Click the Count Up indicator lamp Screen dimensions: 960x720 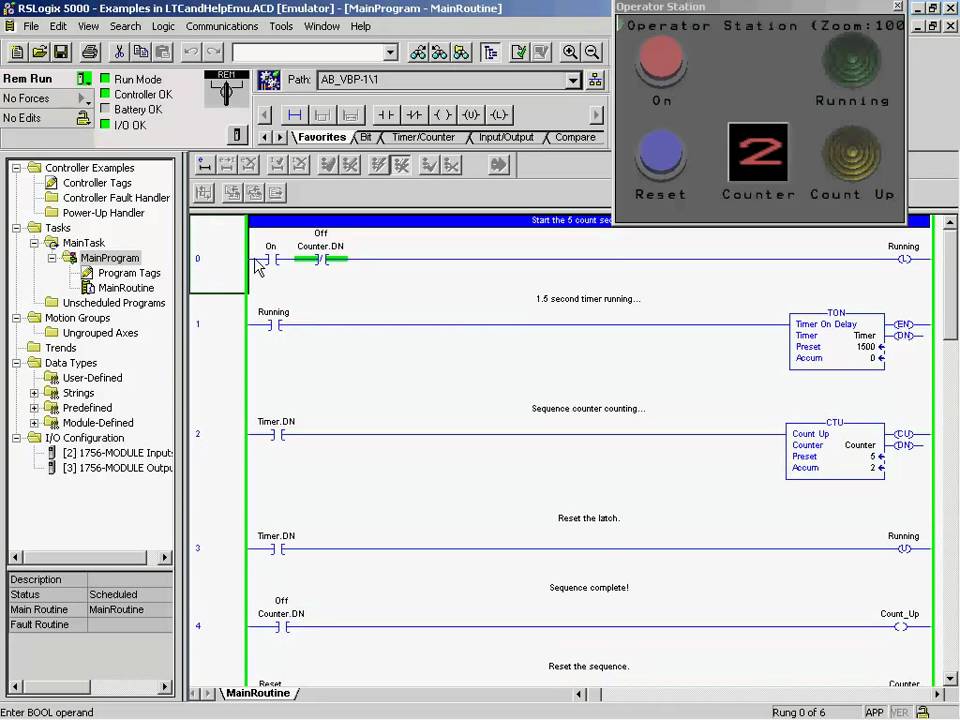[852, 154]
